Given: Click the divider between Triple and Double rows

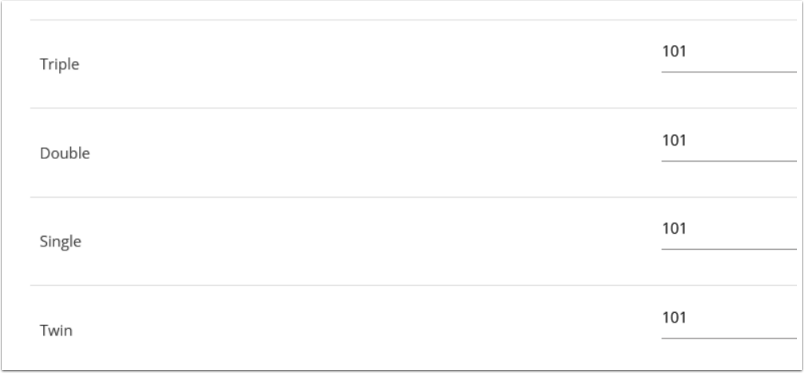Looking at the screenshot, I should pos(413,108).
